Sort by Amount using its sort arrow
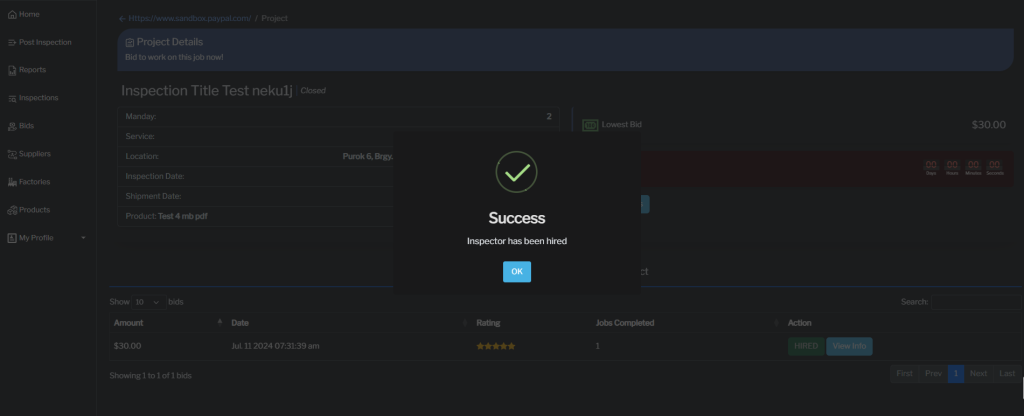1024x416 pixels. (220, 323)
